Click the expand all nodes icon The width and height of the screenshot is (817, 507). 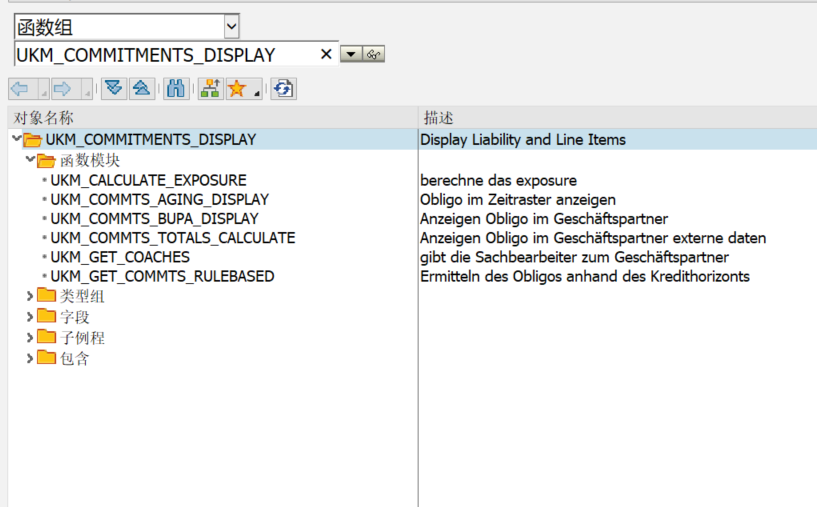click(114, 89)
